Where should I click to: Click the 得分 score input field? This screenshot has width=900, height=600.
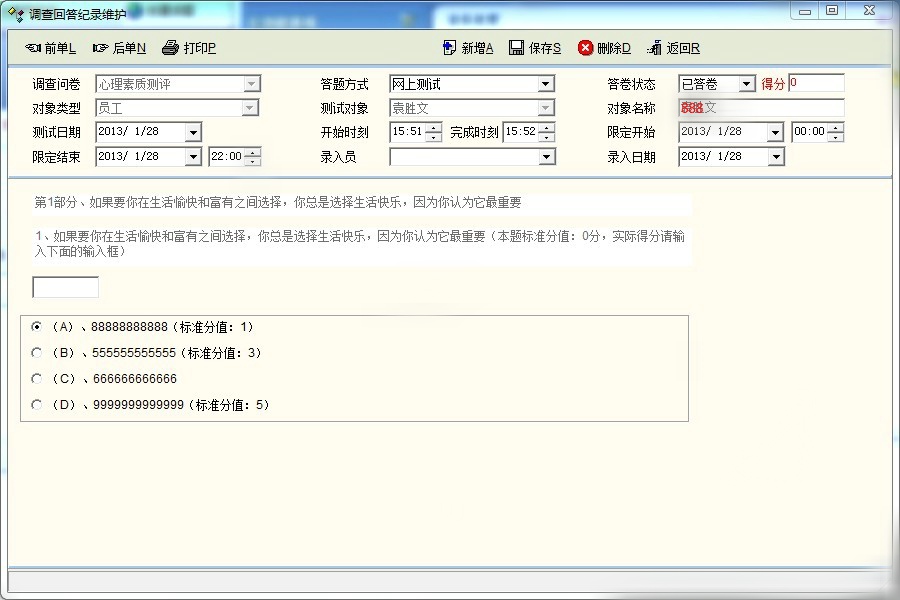point(816,83)
